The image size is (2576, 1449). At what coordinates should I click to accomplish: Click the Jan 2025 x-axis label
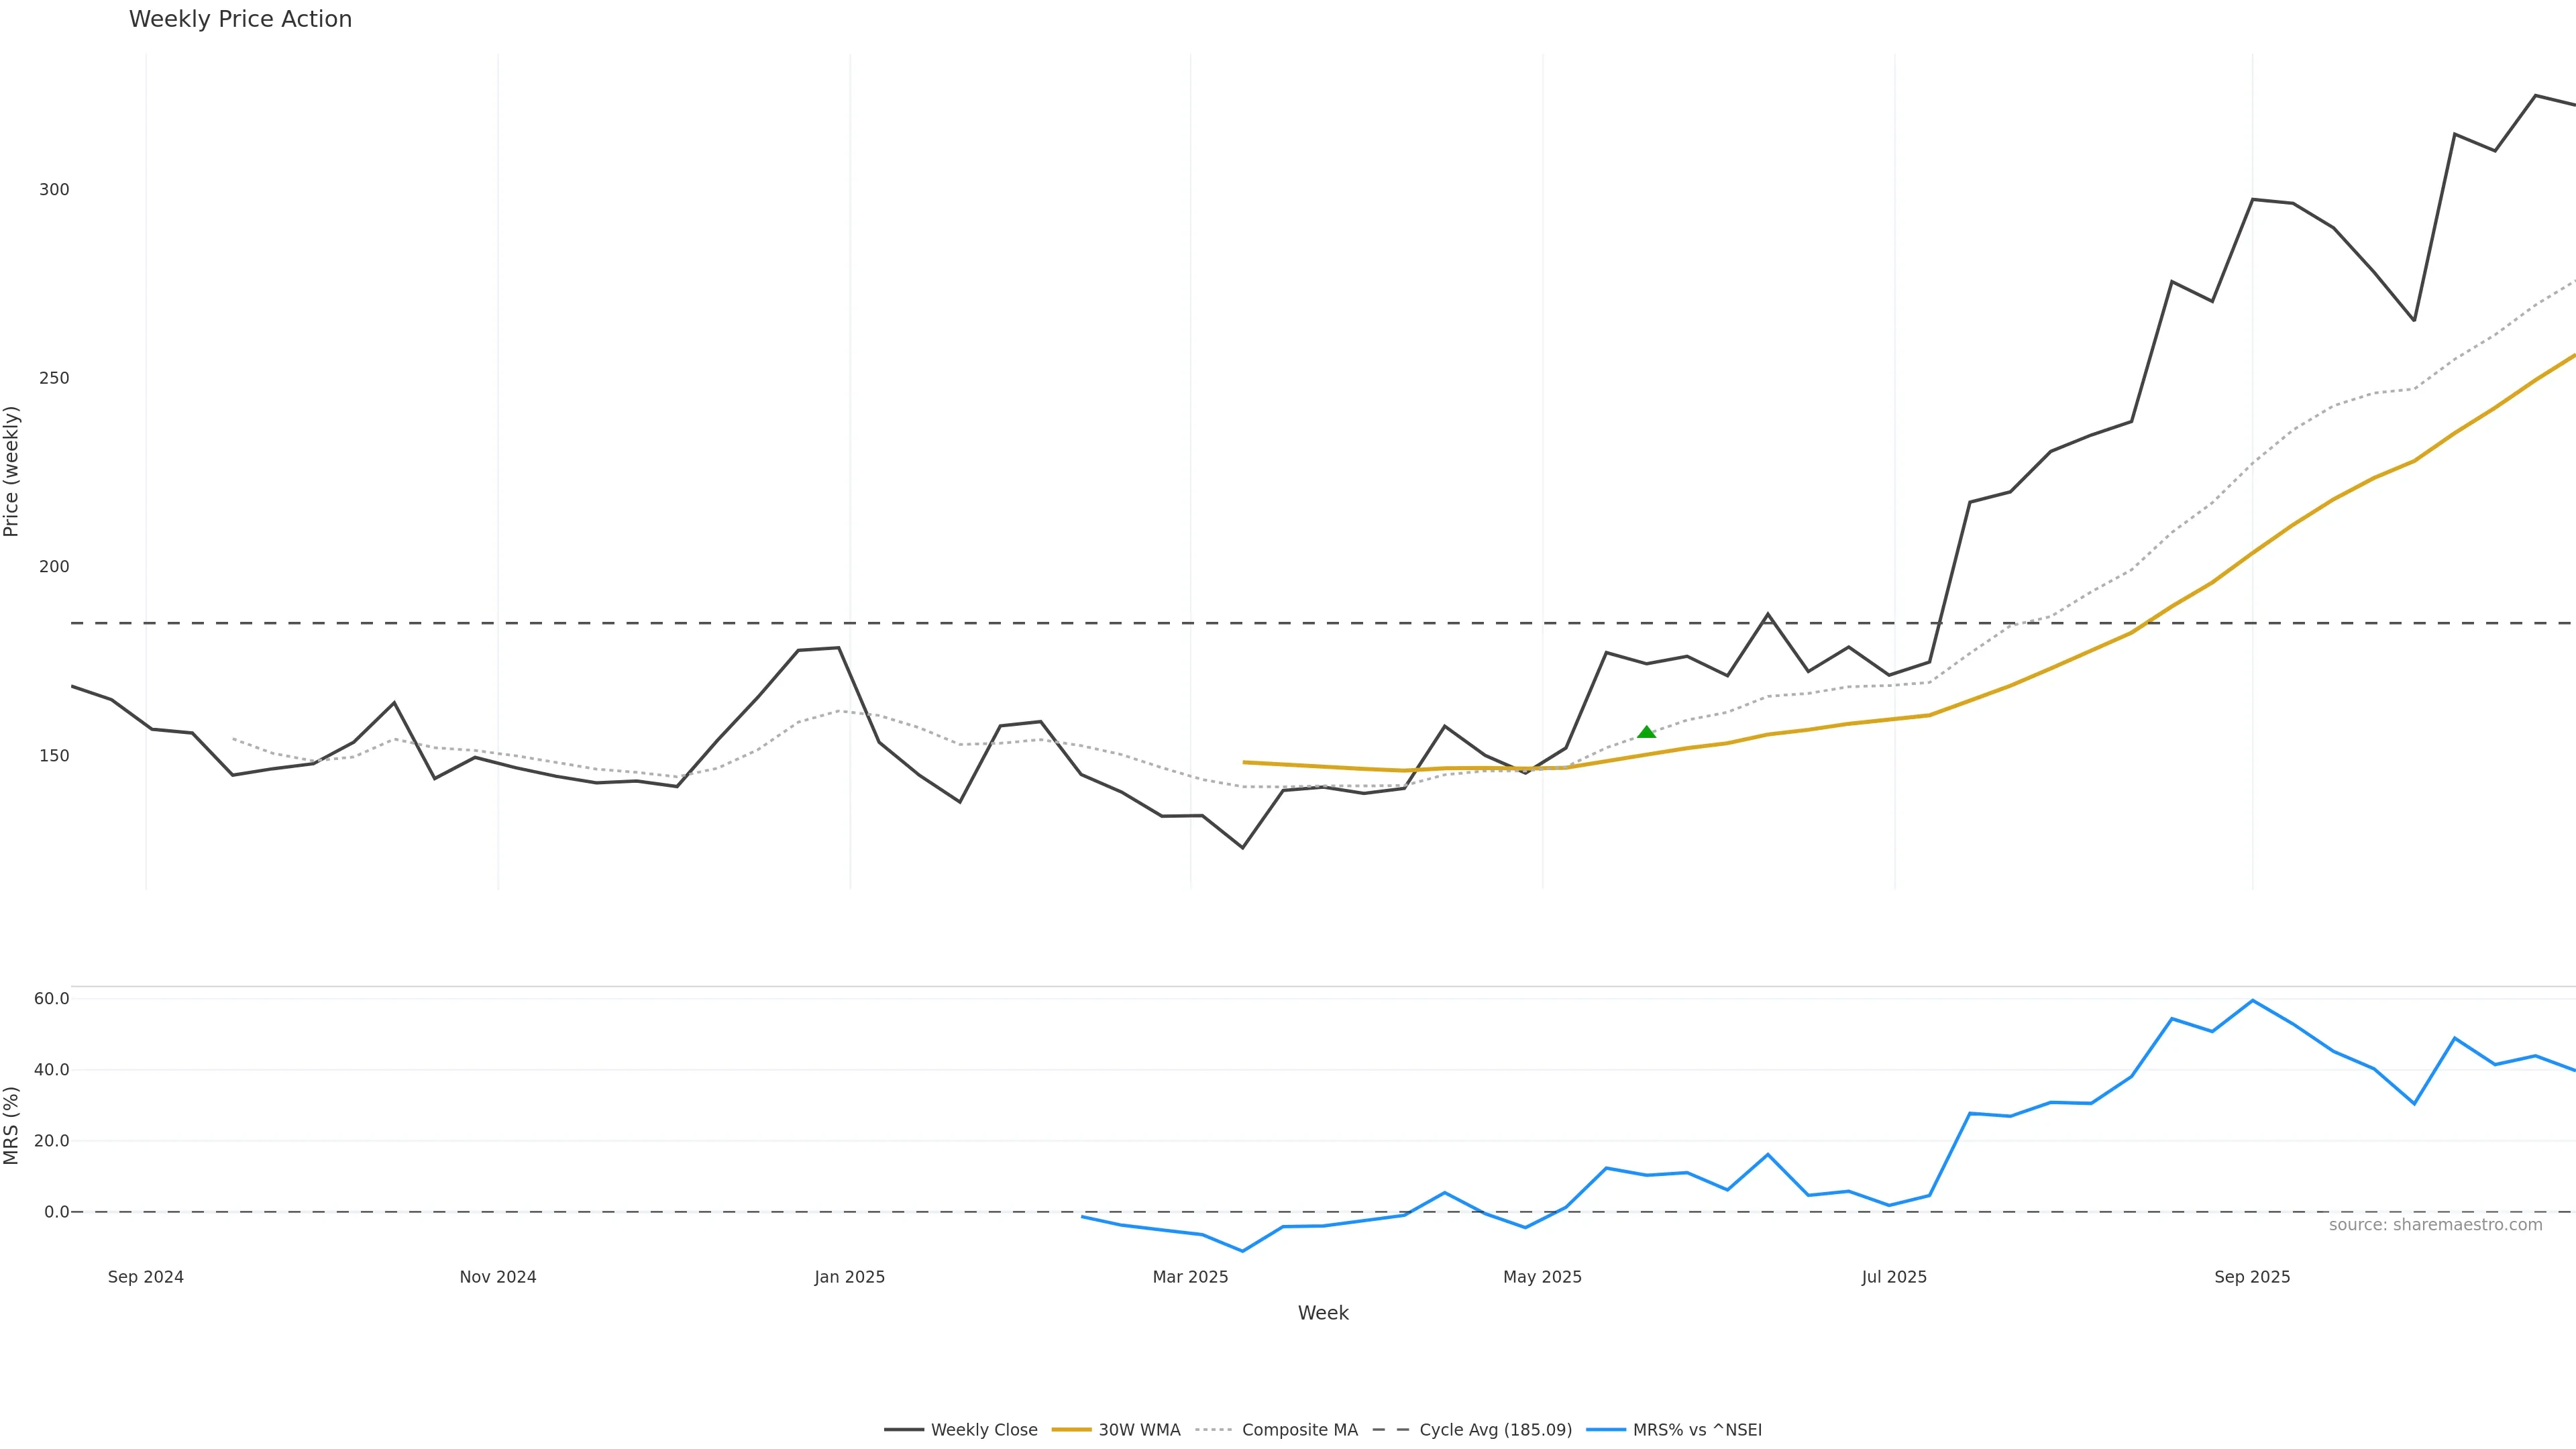(849, 1277)
